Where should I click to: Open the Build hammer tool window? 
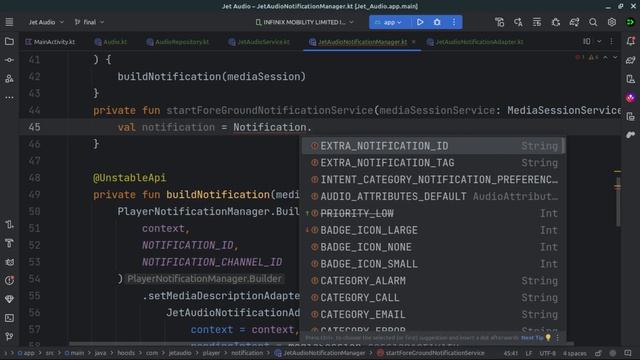[x=9, y=243]
